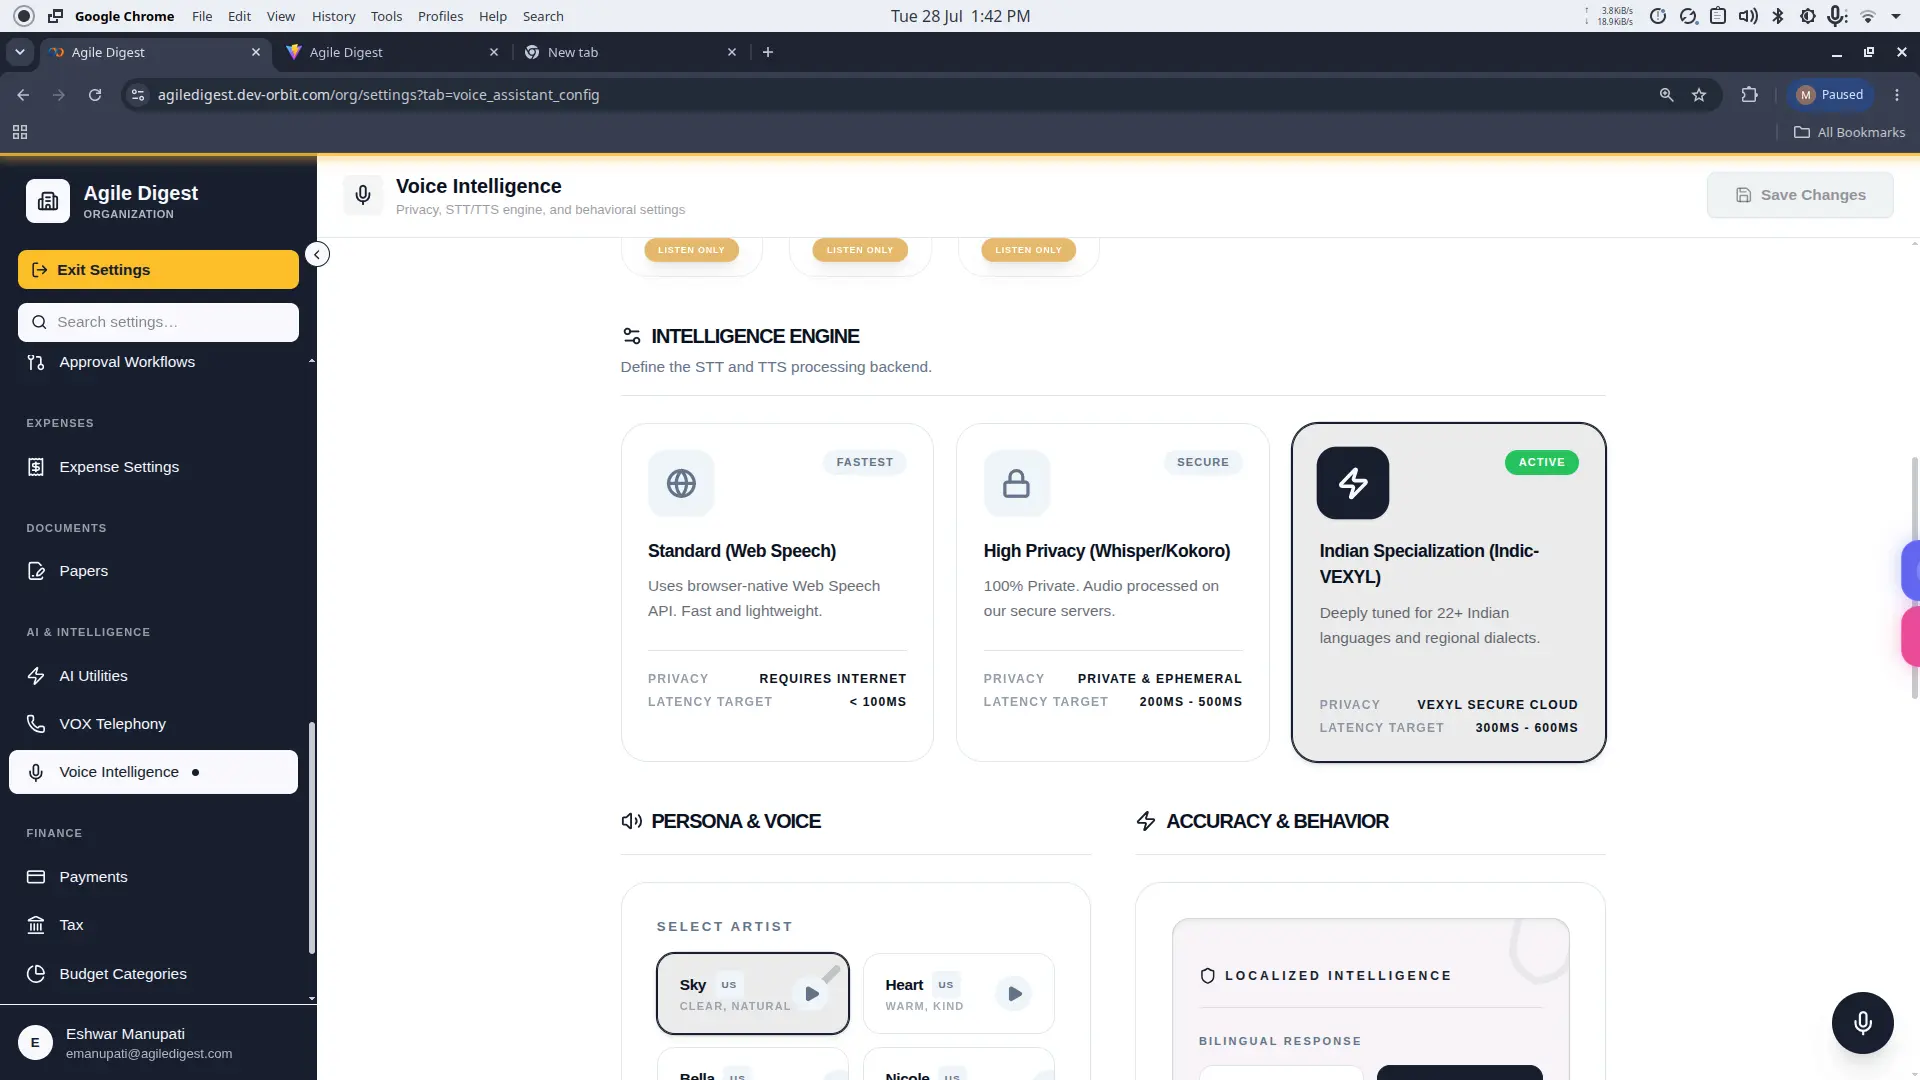
Task: Open Chrome extensions puzzle icon
Action: tap(1749, 95)
